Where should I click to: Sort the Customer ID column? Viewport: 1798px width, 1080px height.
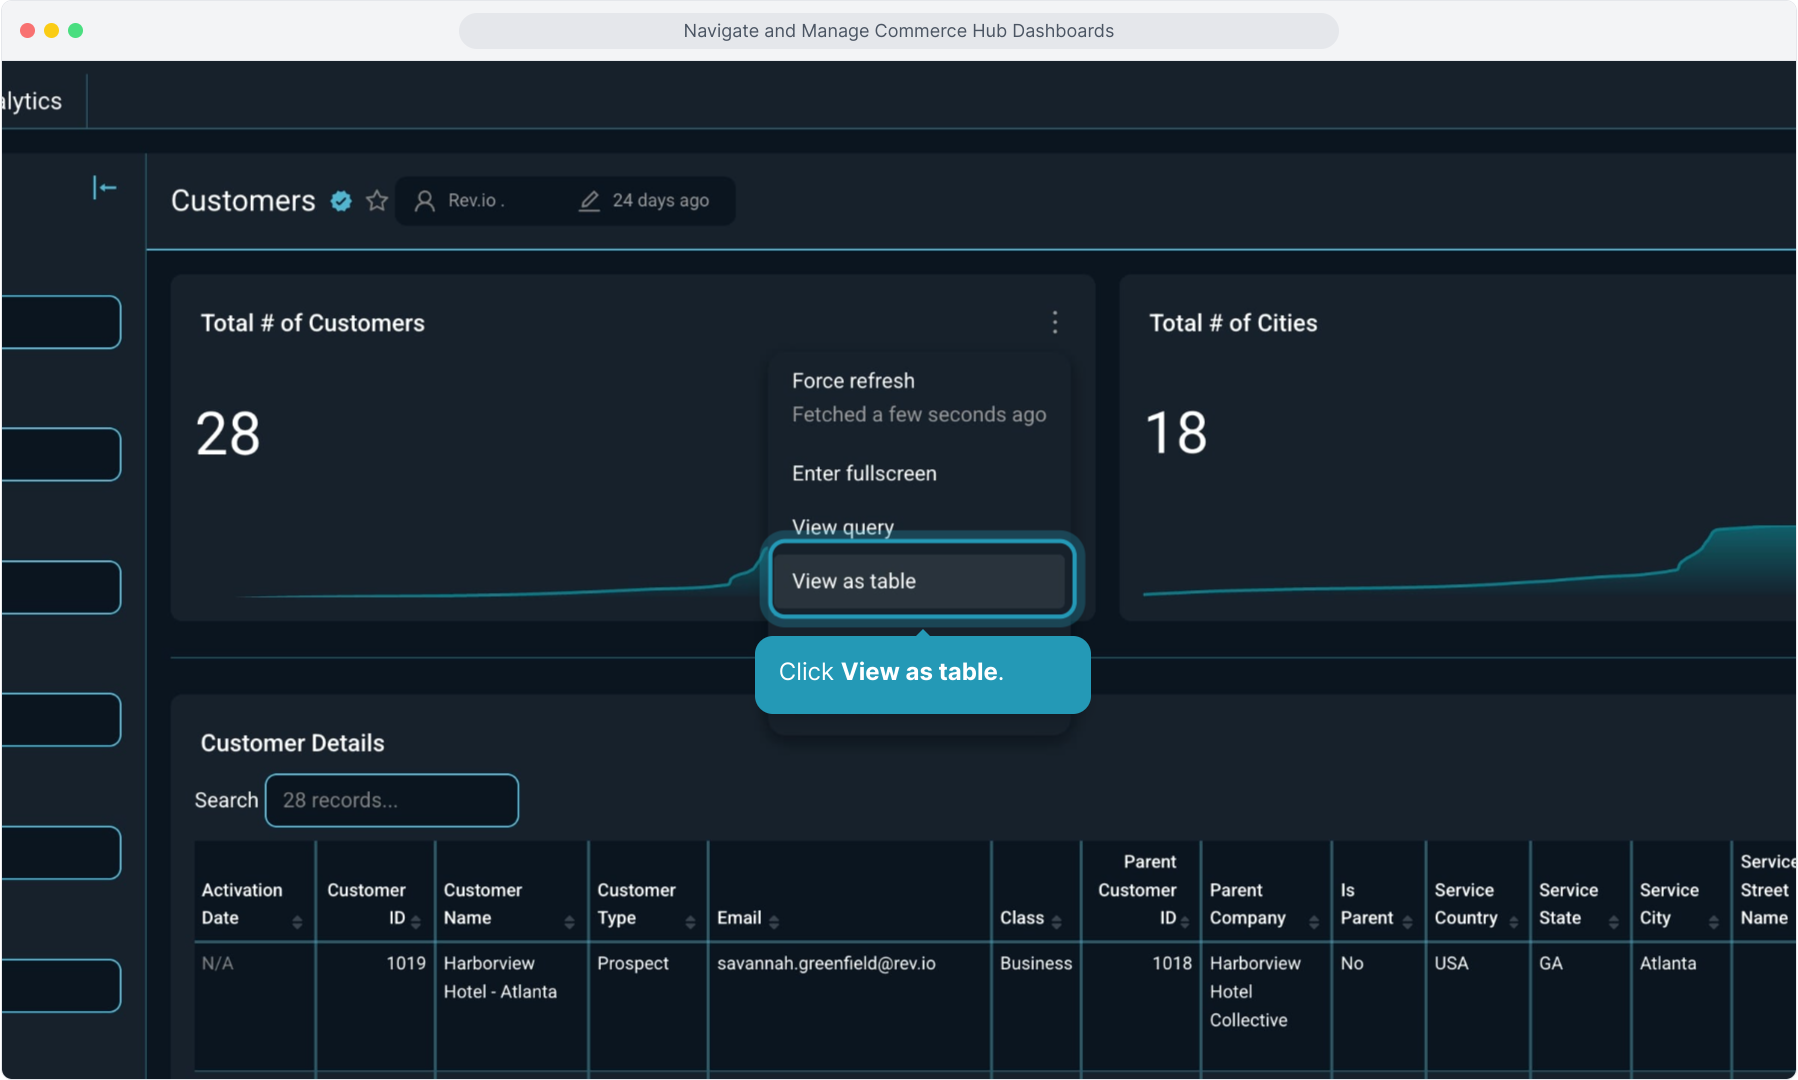(416, 922)
